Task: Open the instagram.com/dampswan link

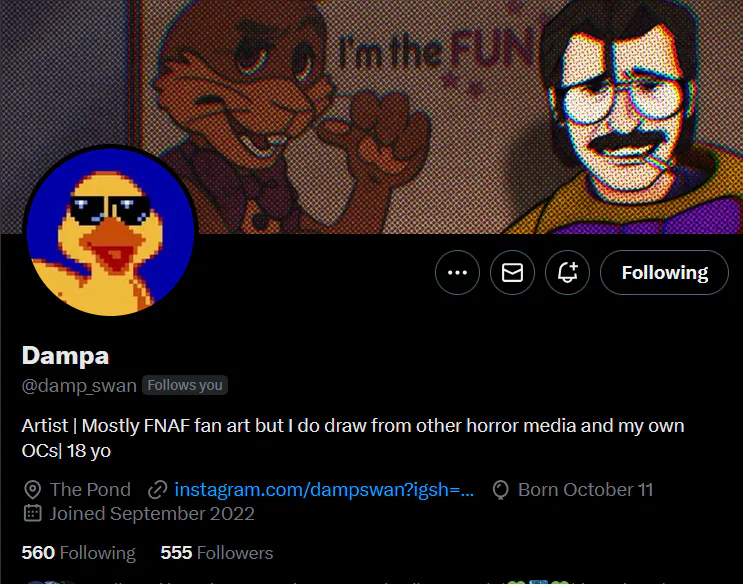Action: [324, 490]
